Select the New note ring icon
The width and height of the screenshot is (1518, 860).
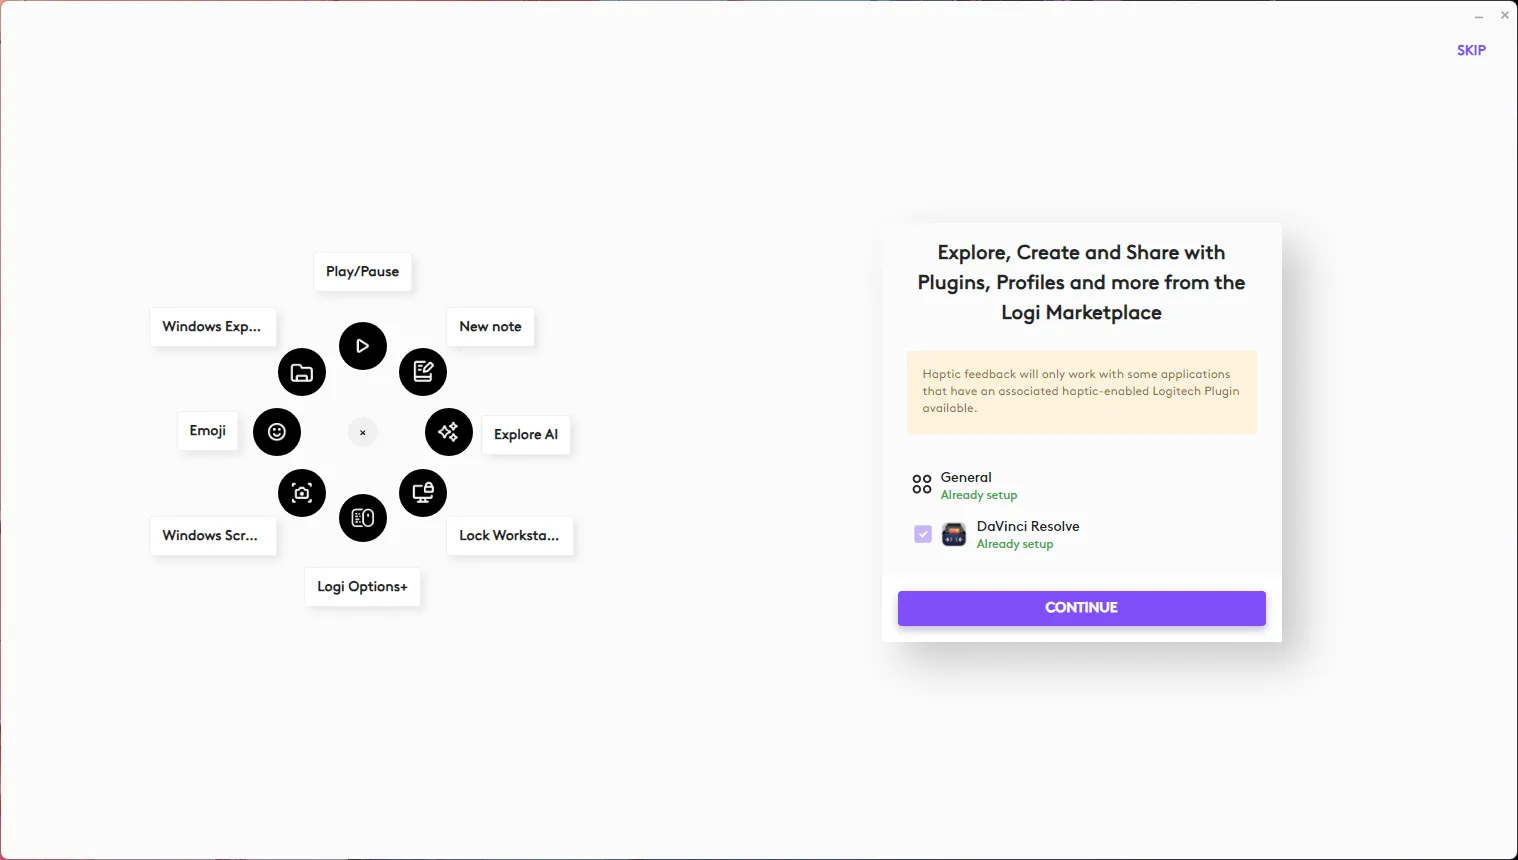pyautogui.click(x=423, y=372)
